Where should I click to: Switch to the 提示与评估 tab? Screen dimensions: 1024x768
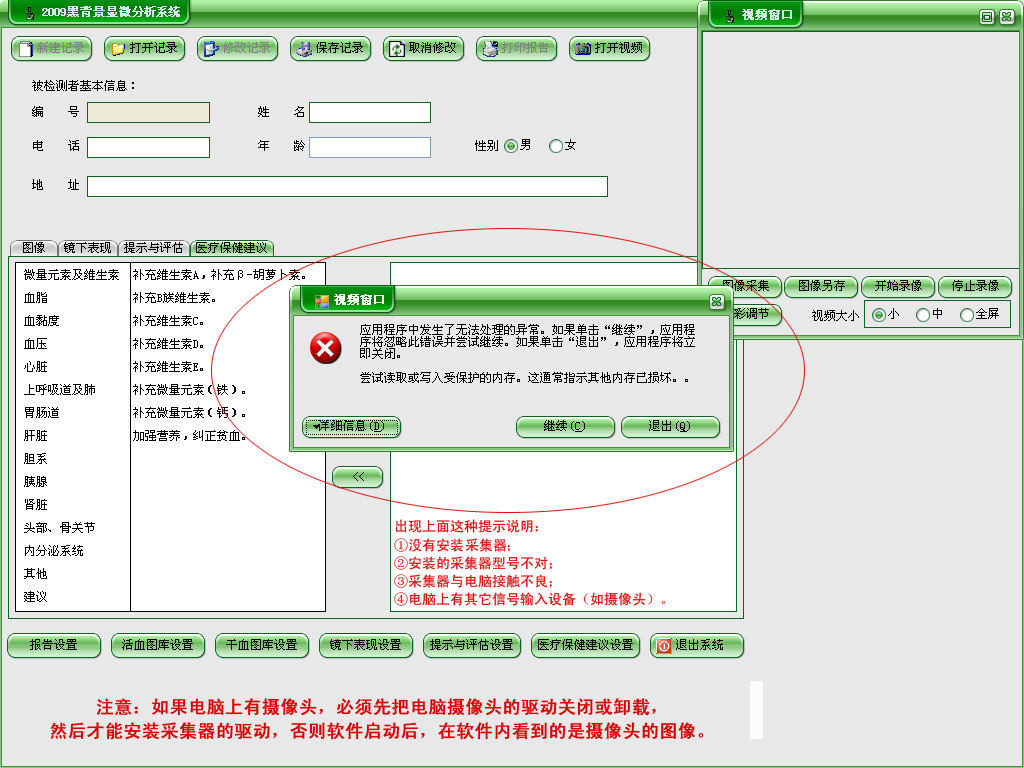pyautogui.click(x=153, y=248)
